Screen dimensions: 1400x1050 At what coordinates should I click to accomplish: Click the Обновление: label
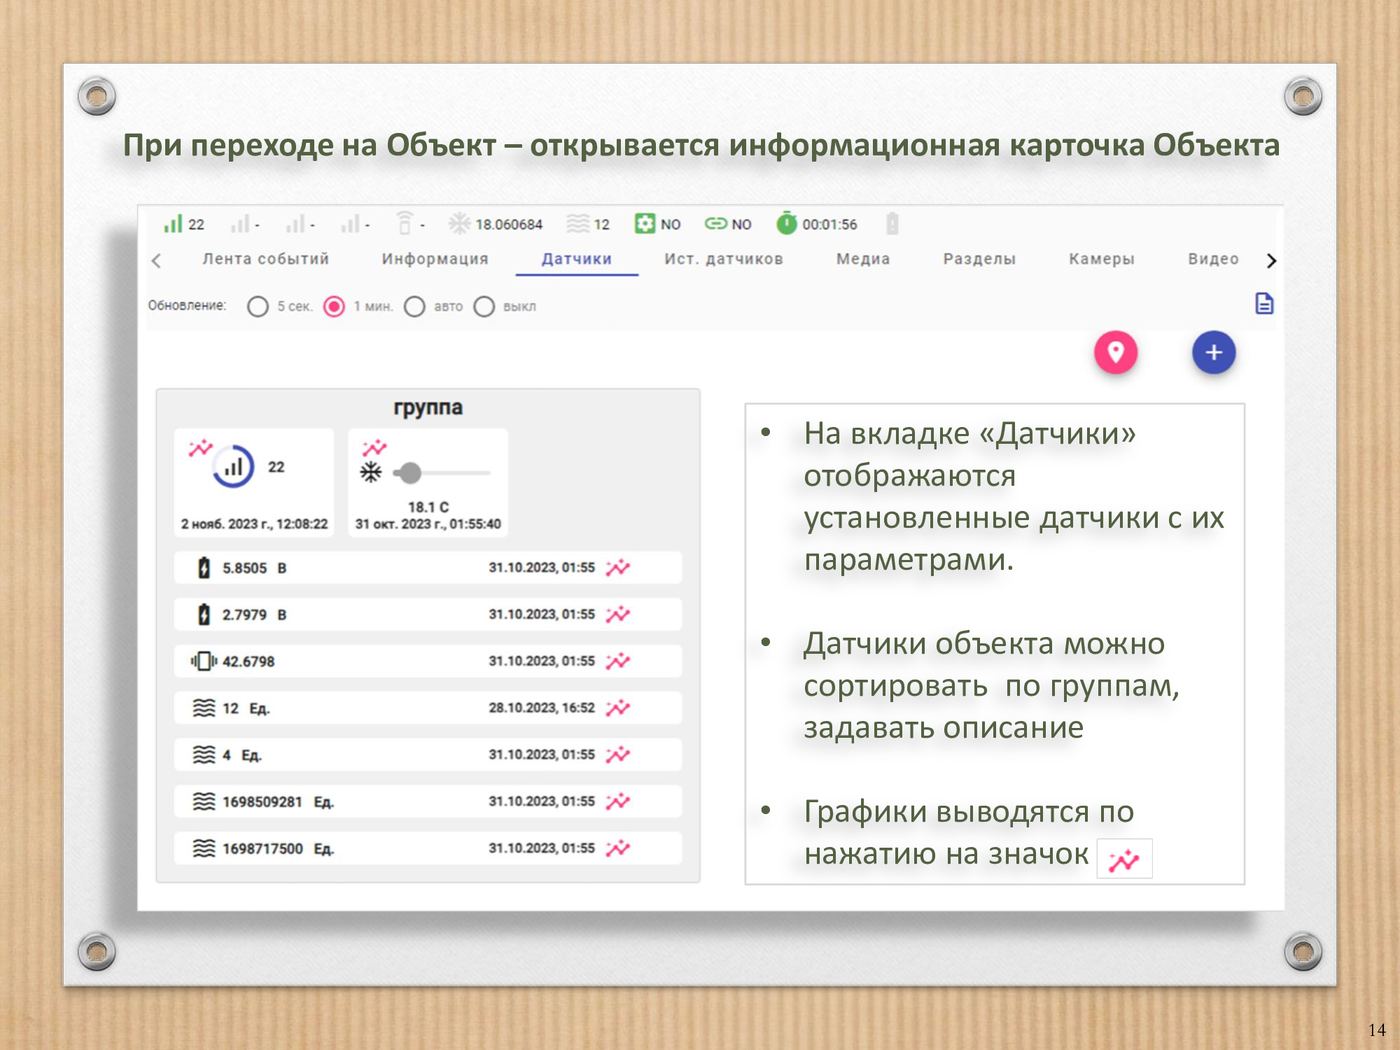coord(187,306)
